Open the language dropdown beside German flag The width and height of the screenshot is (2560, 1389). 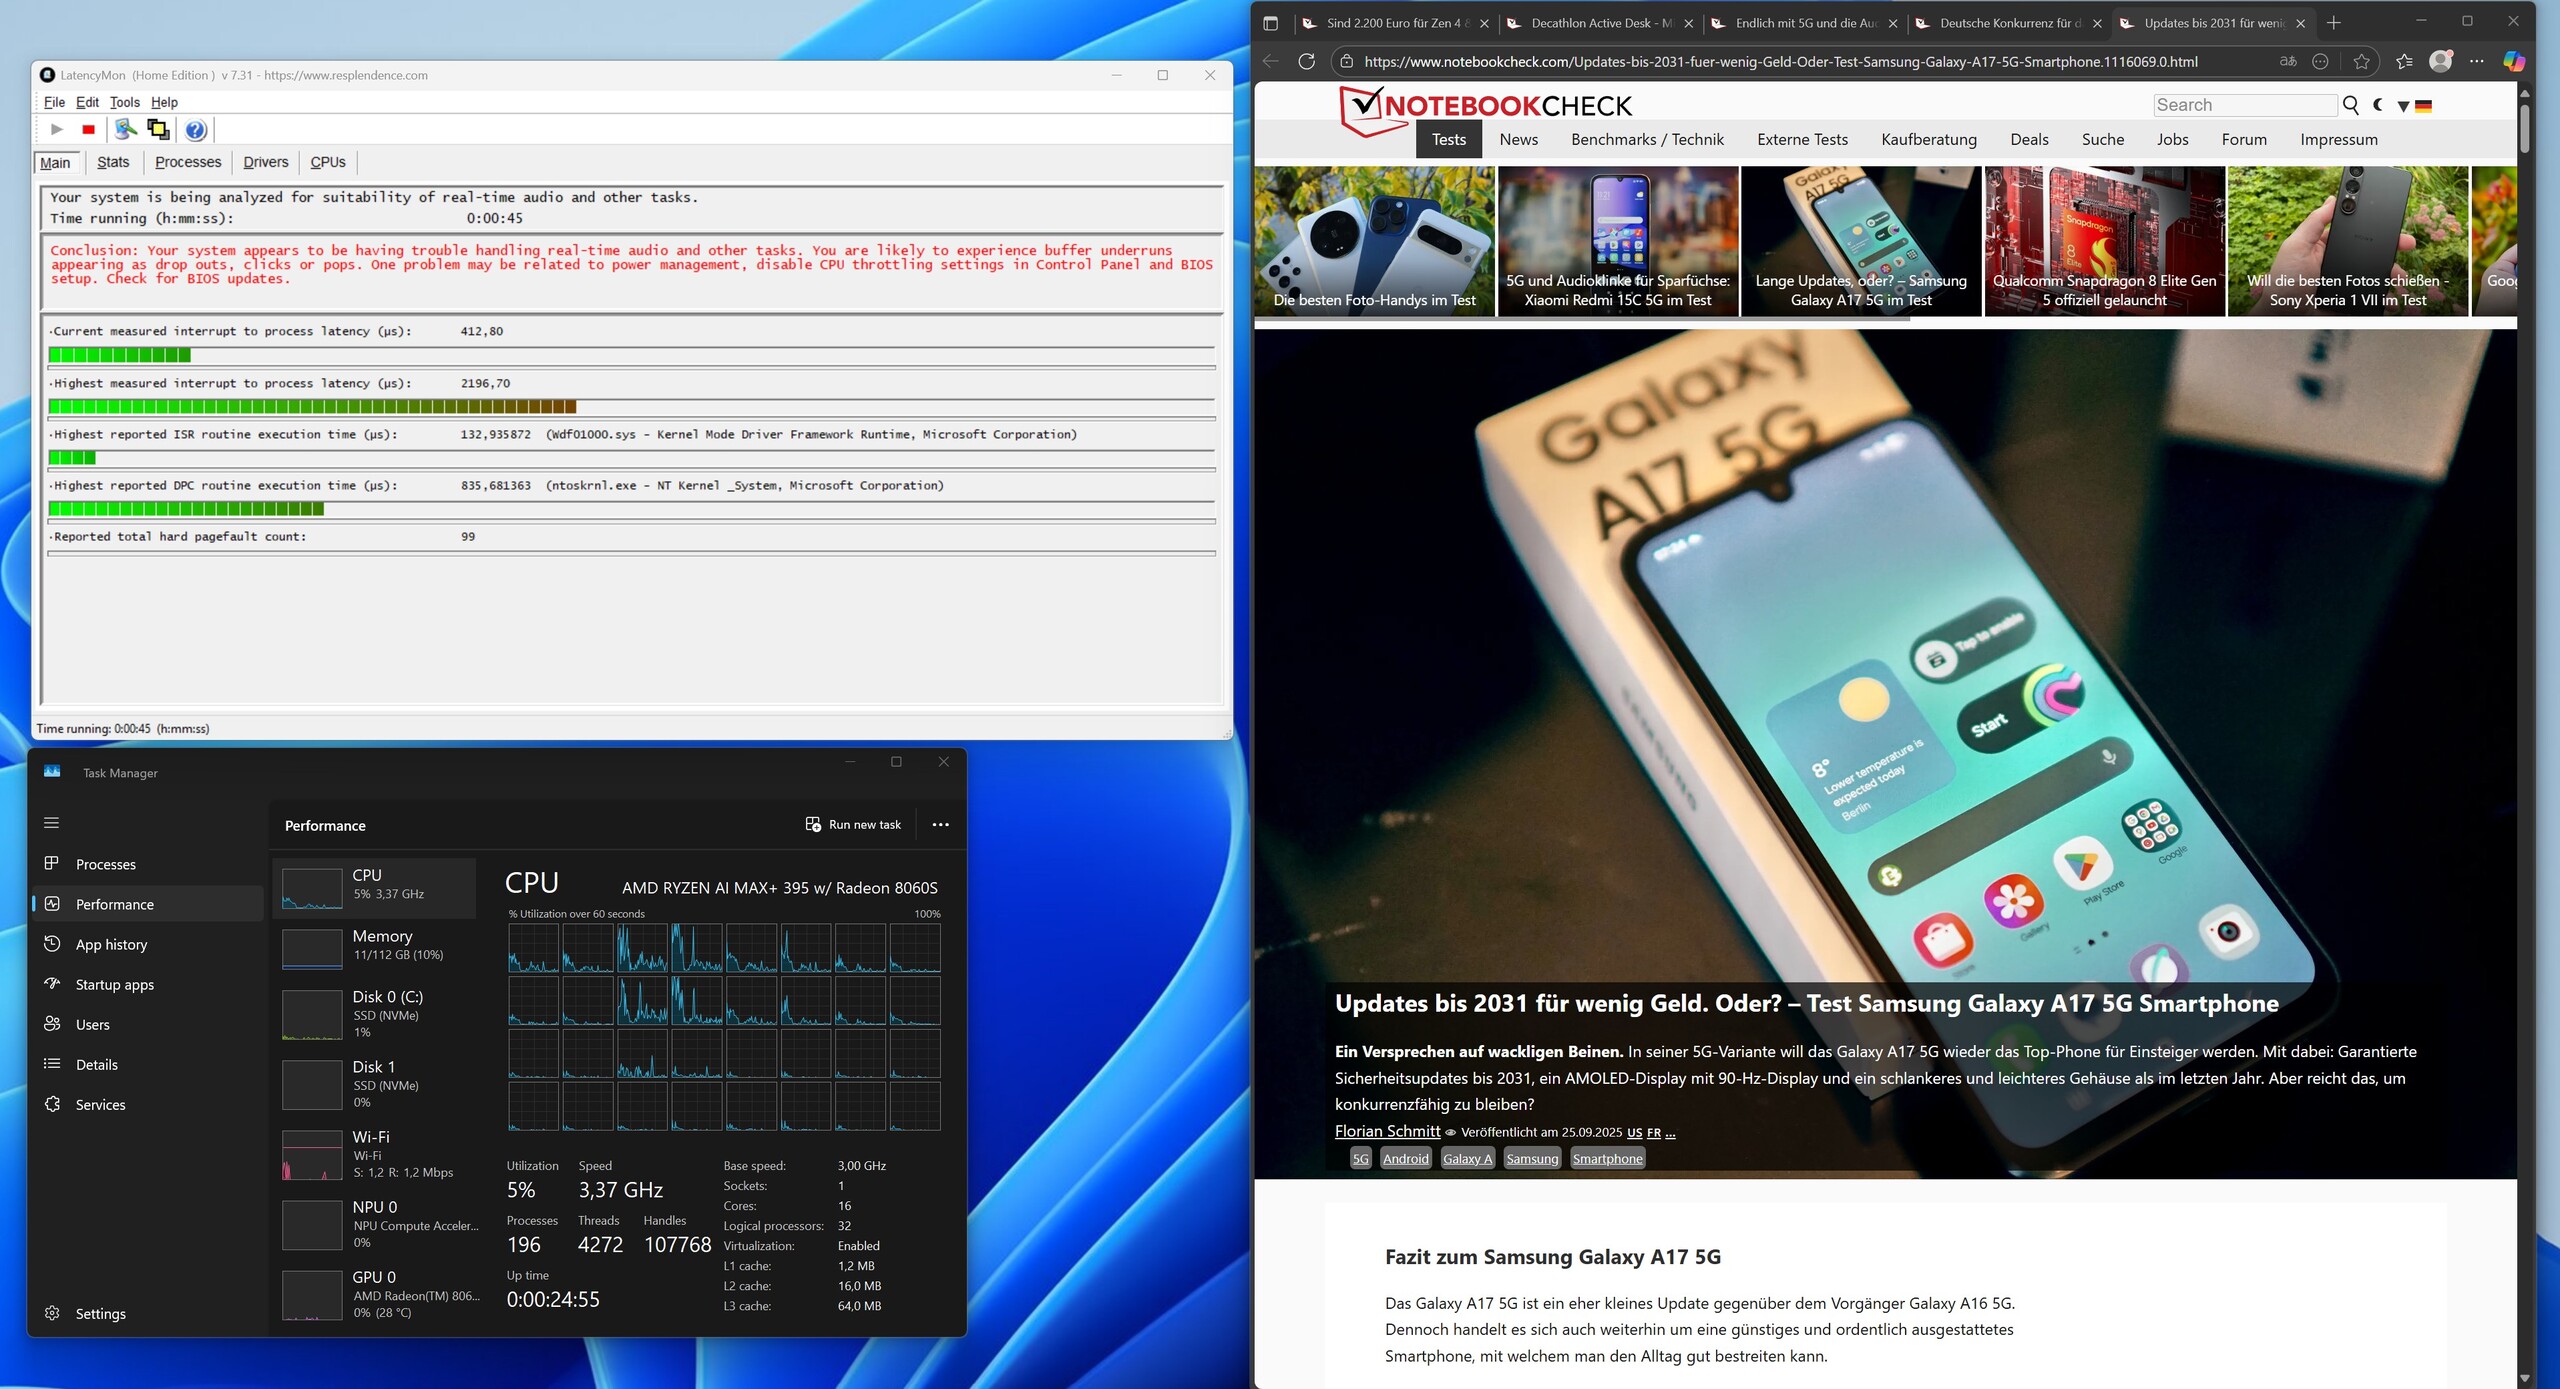pos(2403,106)
